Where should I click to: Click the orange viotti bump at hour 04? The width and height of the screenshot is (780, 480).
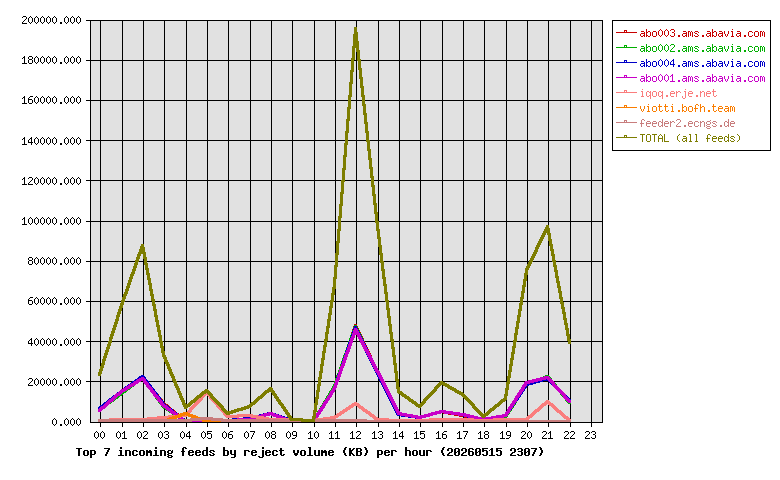pos(185,414)
